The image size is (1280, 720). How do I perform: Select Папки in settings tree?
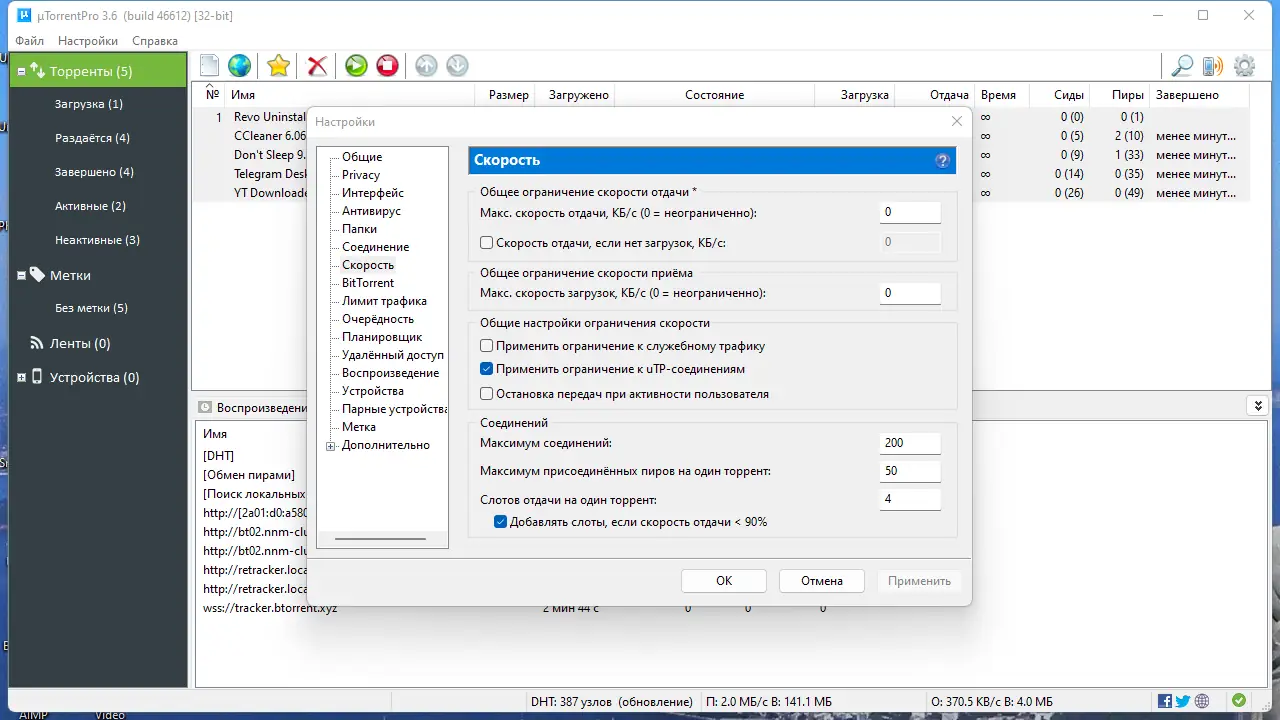point(360,229)
